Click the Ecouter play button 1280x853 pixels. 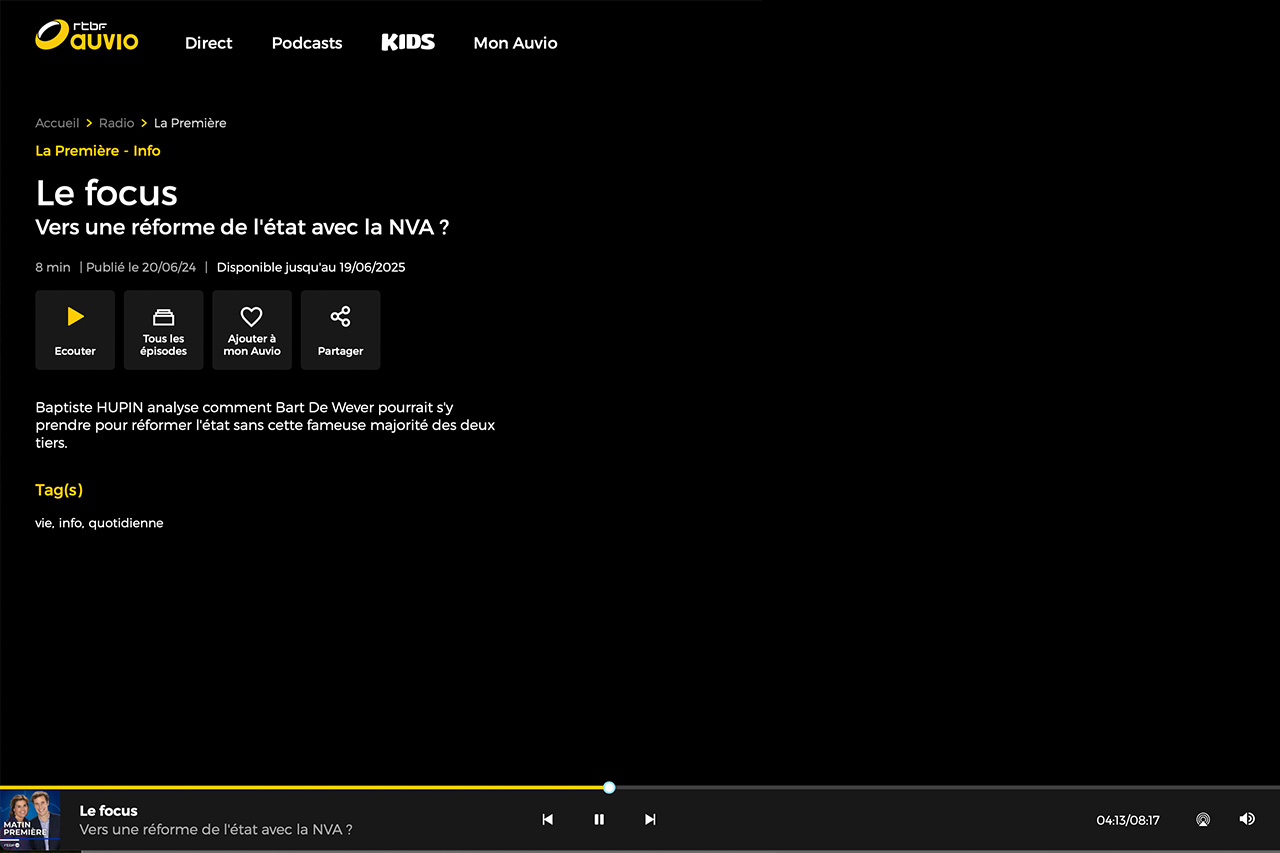[75, 330]
